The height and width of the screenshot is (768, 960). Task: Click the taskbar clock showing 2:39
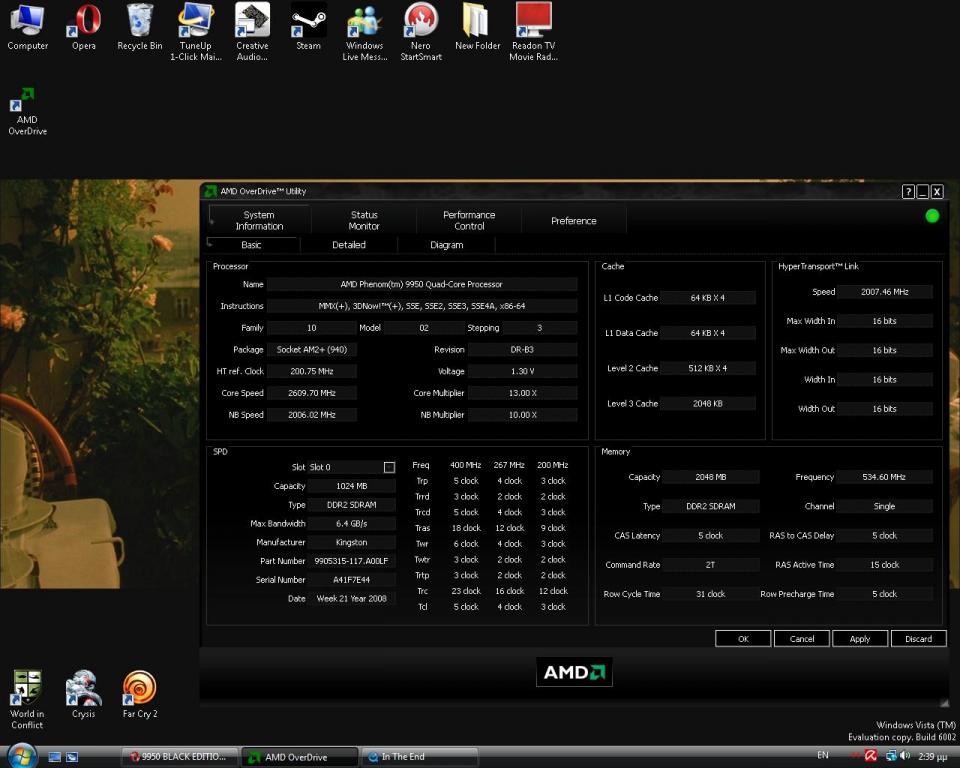932,757
